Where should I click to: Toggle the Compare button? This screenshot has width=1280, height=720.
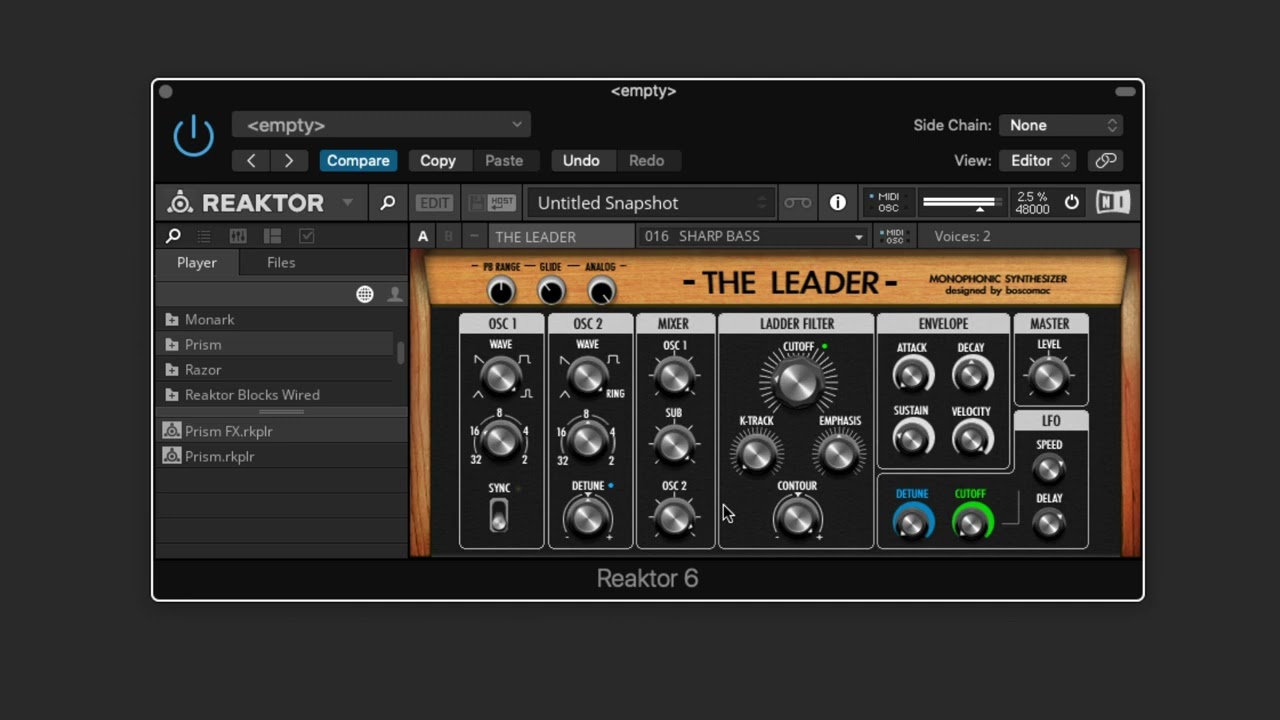coord(358,160)
